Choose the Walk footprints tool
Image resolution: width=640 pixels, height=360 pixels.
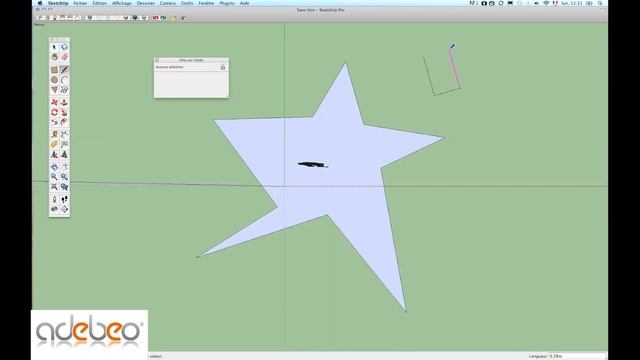click(x=64, y=199)
